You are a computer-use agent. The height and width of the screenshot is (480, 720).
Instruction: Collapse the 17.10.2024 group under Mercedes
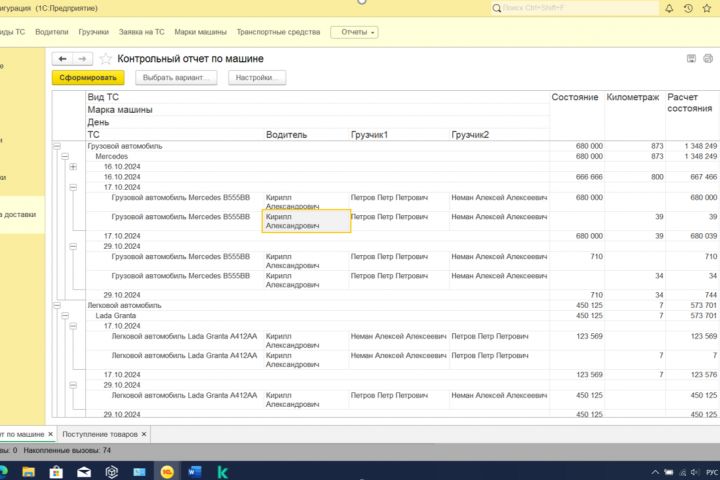point(73,187)
